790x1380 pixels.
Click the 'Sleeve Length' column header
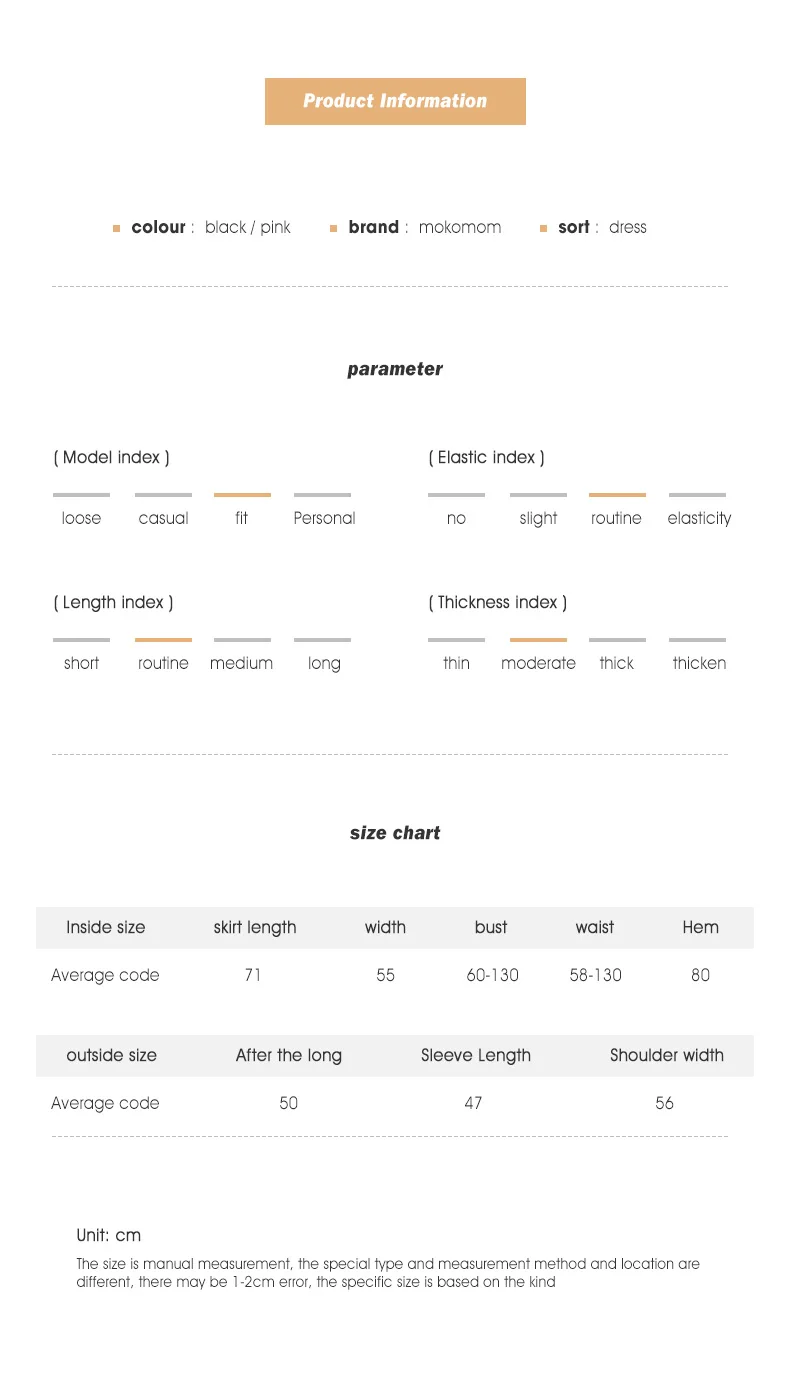(476, 1055)
